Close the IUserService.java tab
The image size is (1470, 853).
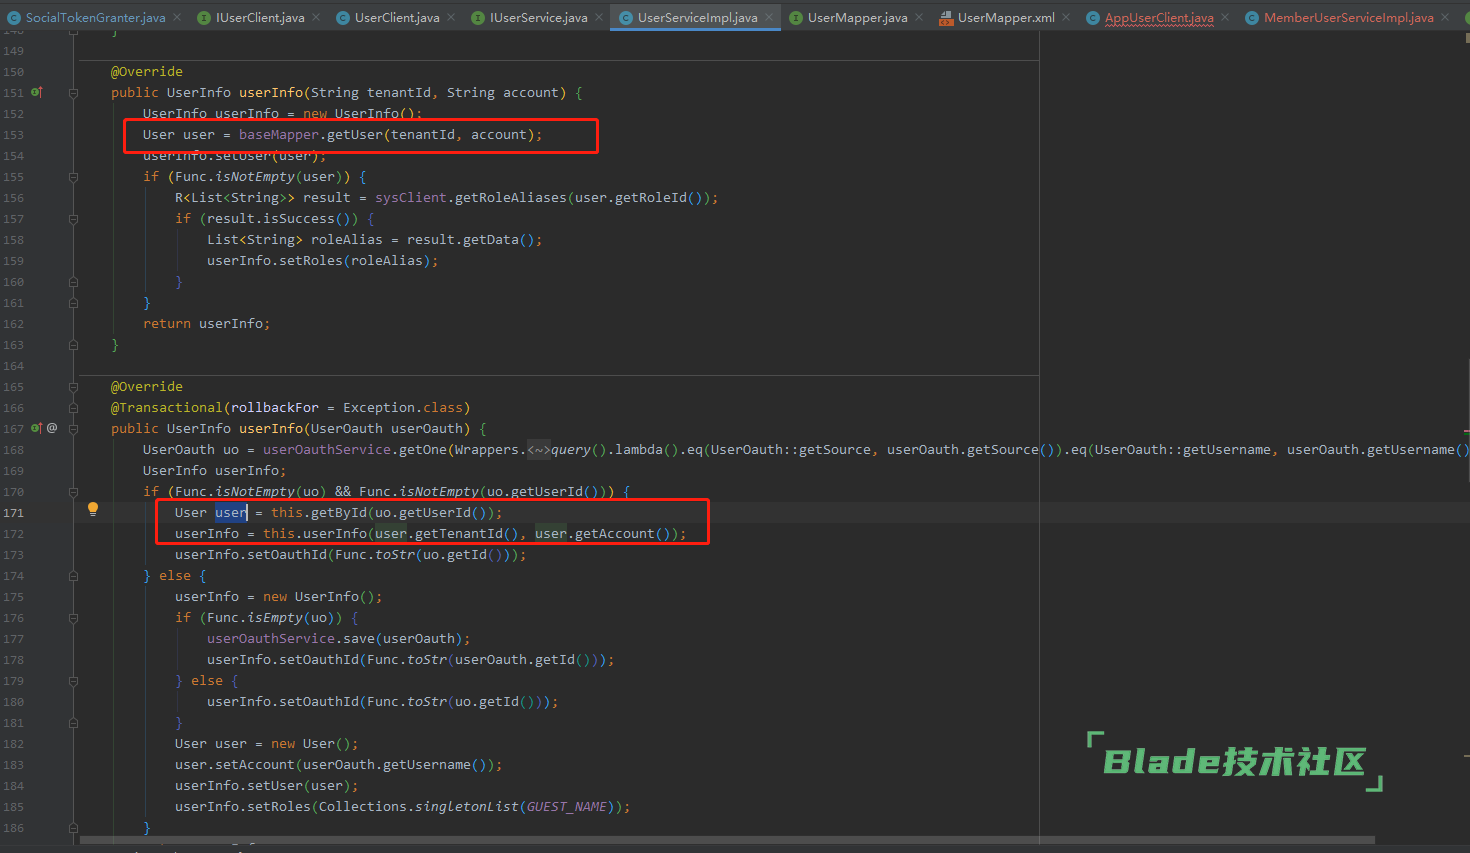(x=599, y=17)
